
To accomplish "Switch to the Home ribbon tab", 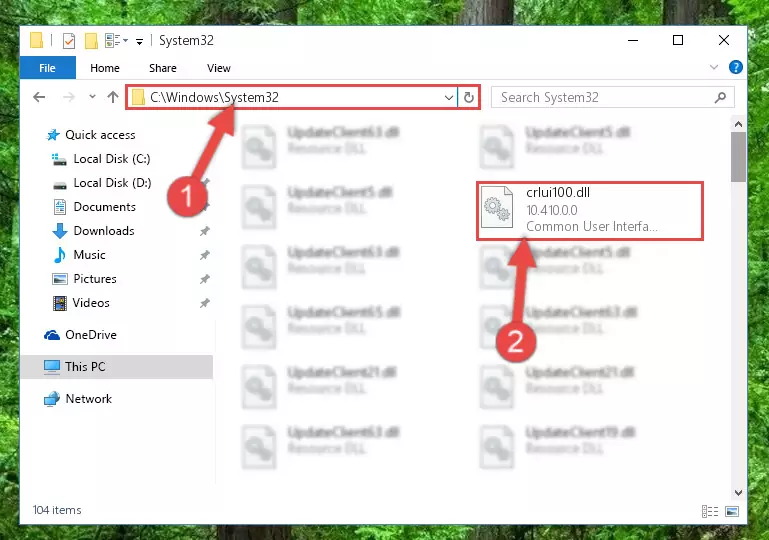I will click(105, 68).
